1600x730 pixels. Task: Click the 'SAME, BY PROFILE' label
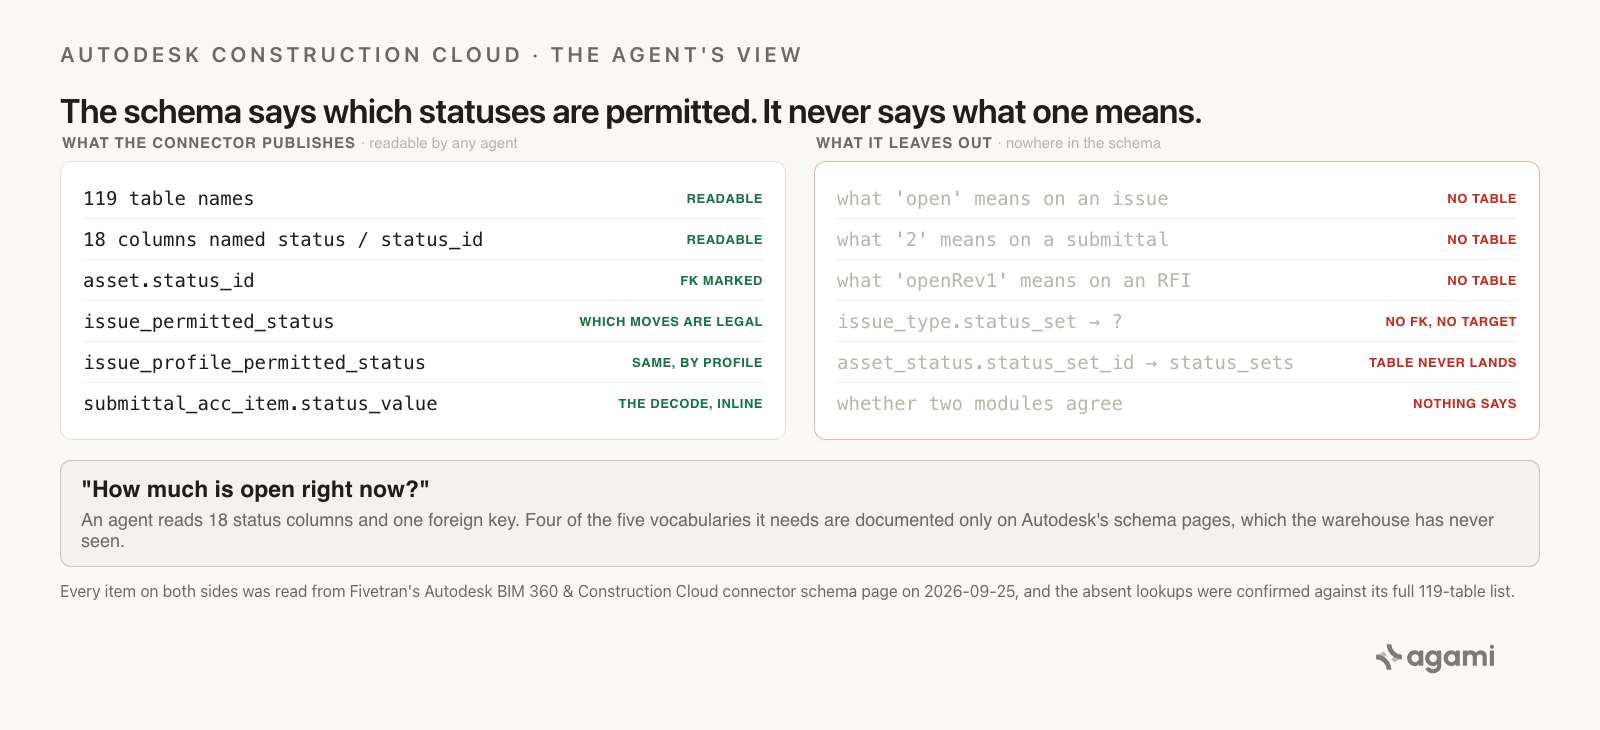(x=697, y=362)
